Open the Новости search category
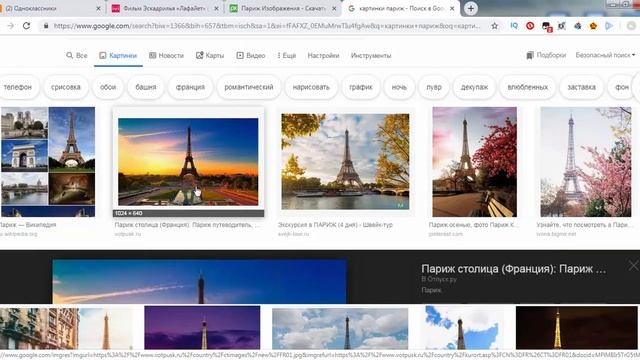 tap(166, 55)
